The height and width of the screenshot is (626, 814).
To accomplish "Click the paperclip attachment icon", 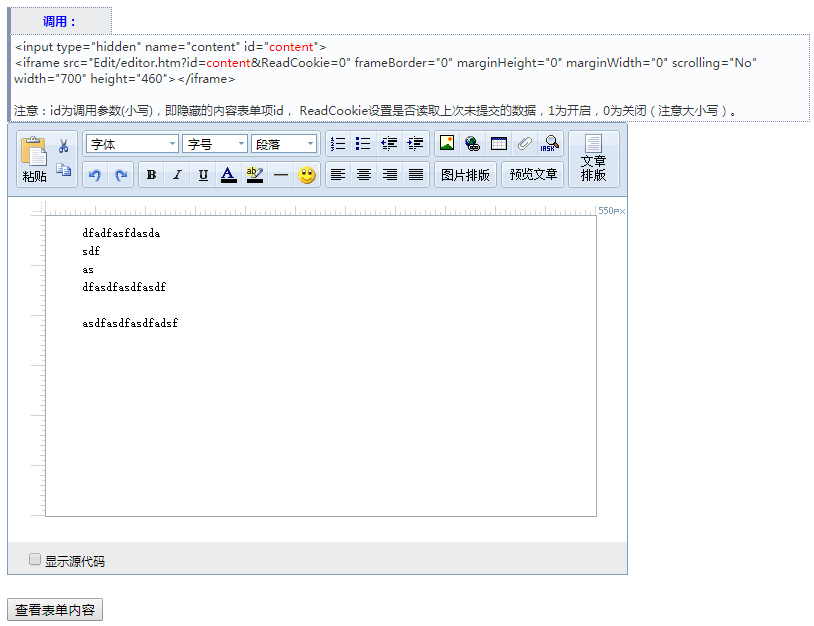I will (525, 143).
